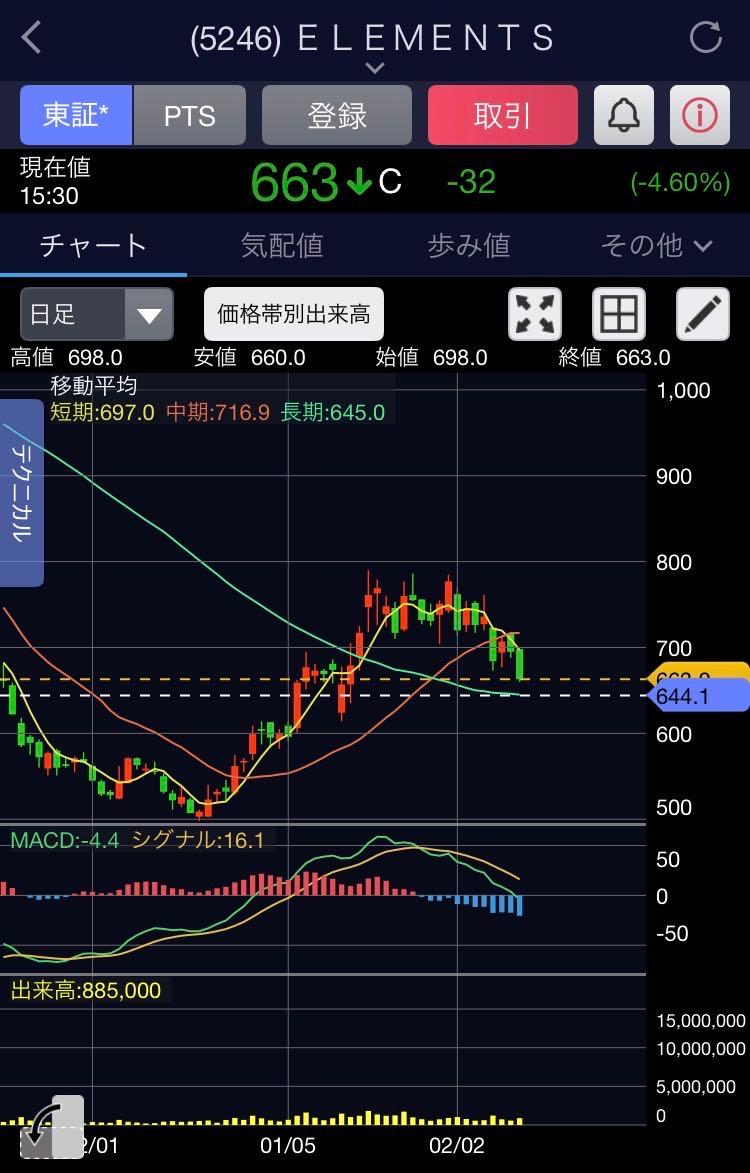The height and width of the screenshot is (1173, 750).
Task: Expand chevron below ELEMENTS stock name
Action: click(375, 68)
